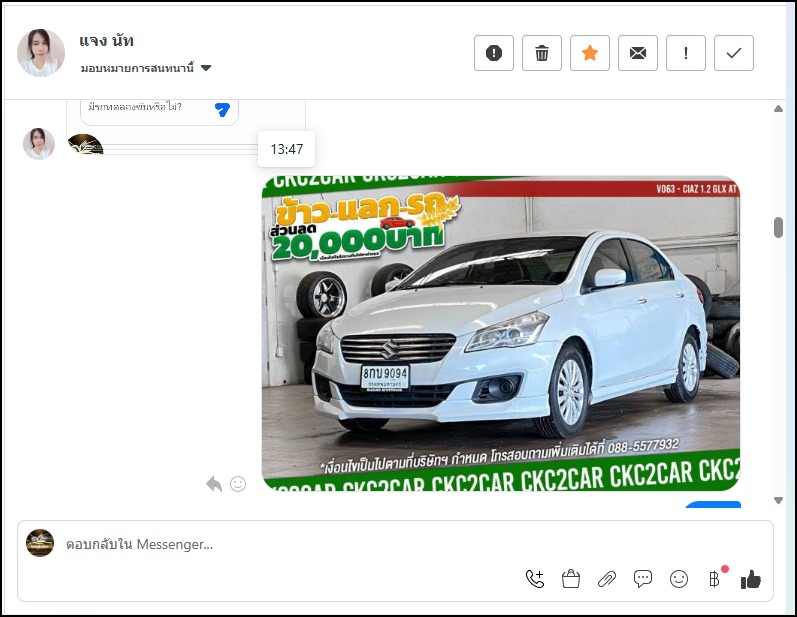The width and height of the screenshot is (797, 617).
Task: Toggle the orange star follow-up flag
Action: [589, 53]
